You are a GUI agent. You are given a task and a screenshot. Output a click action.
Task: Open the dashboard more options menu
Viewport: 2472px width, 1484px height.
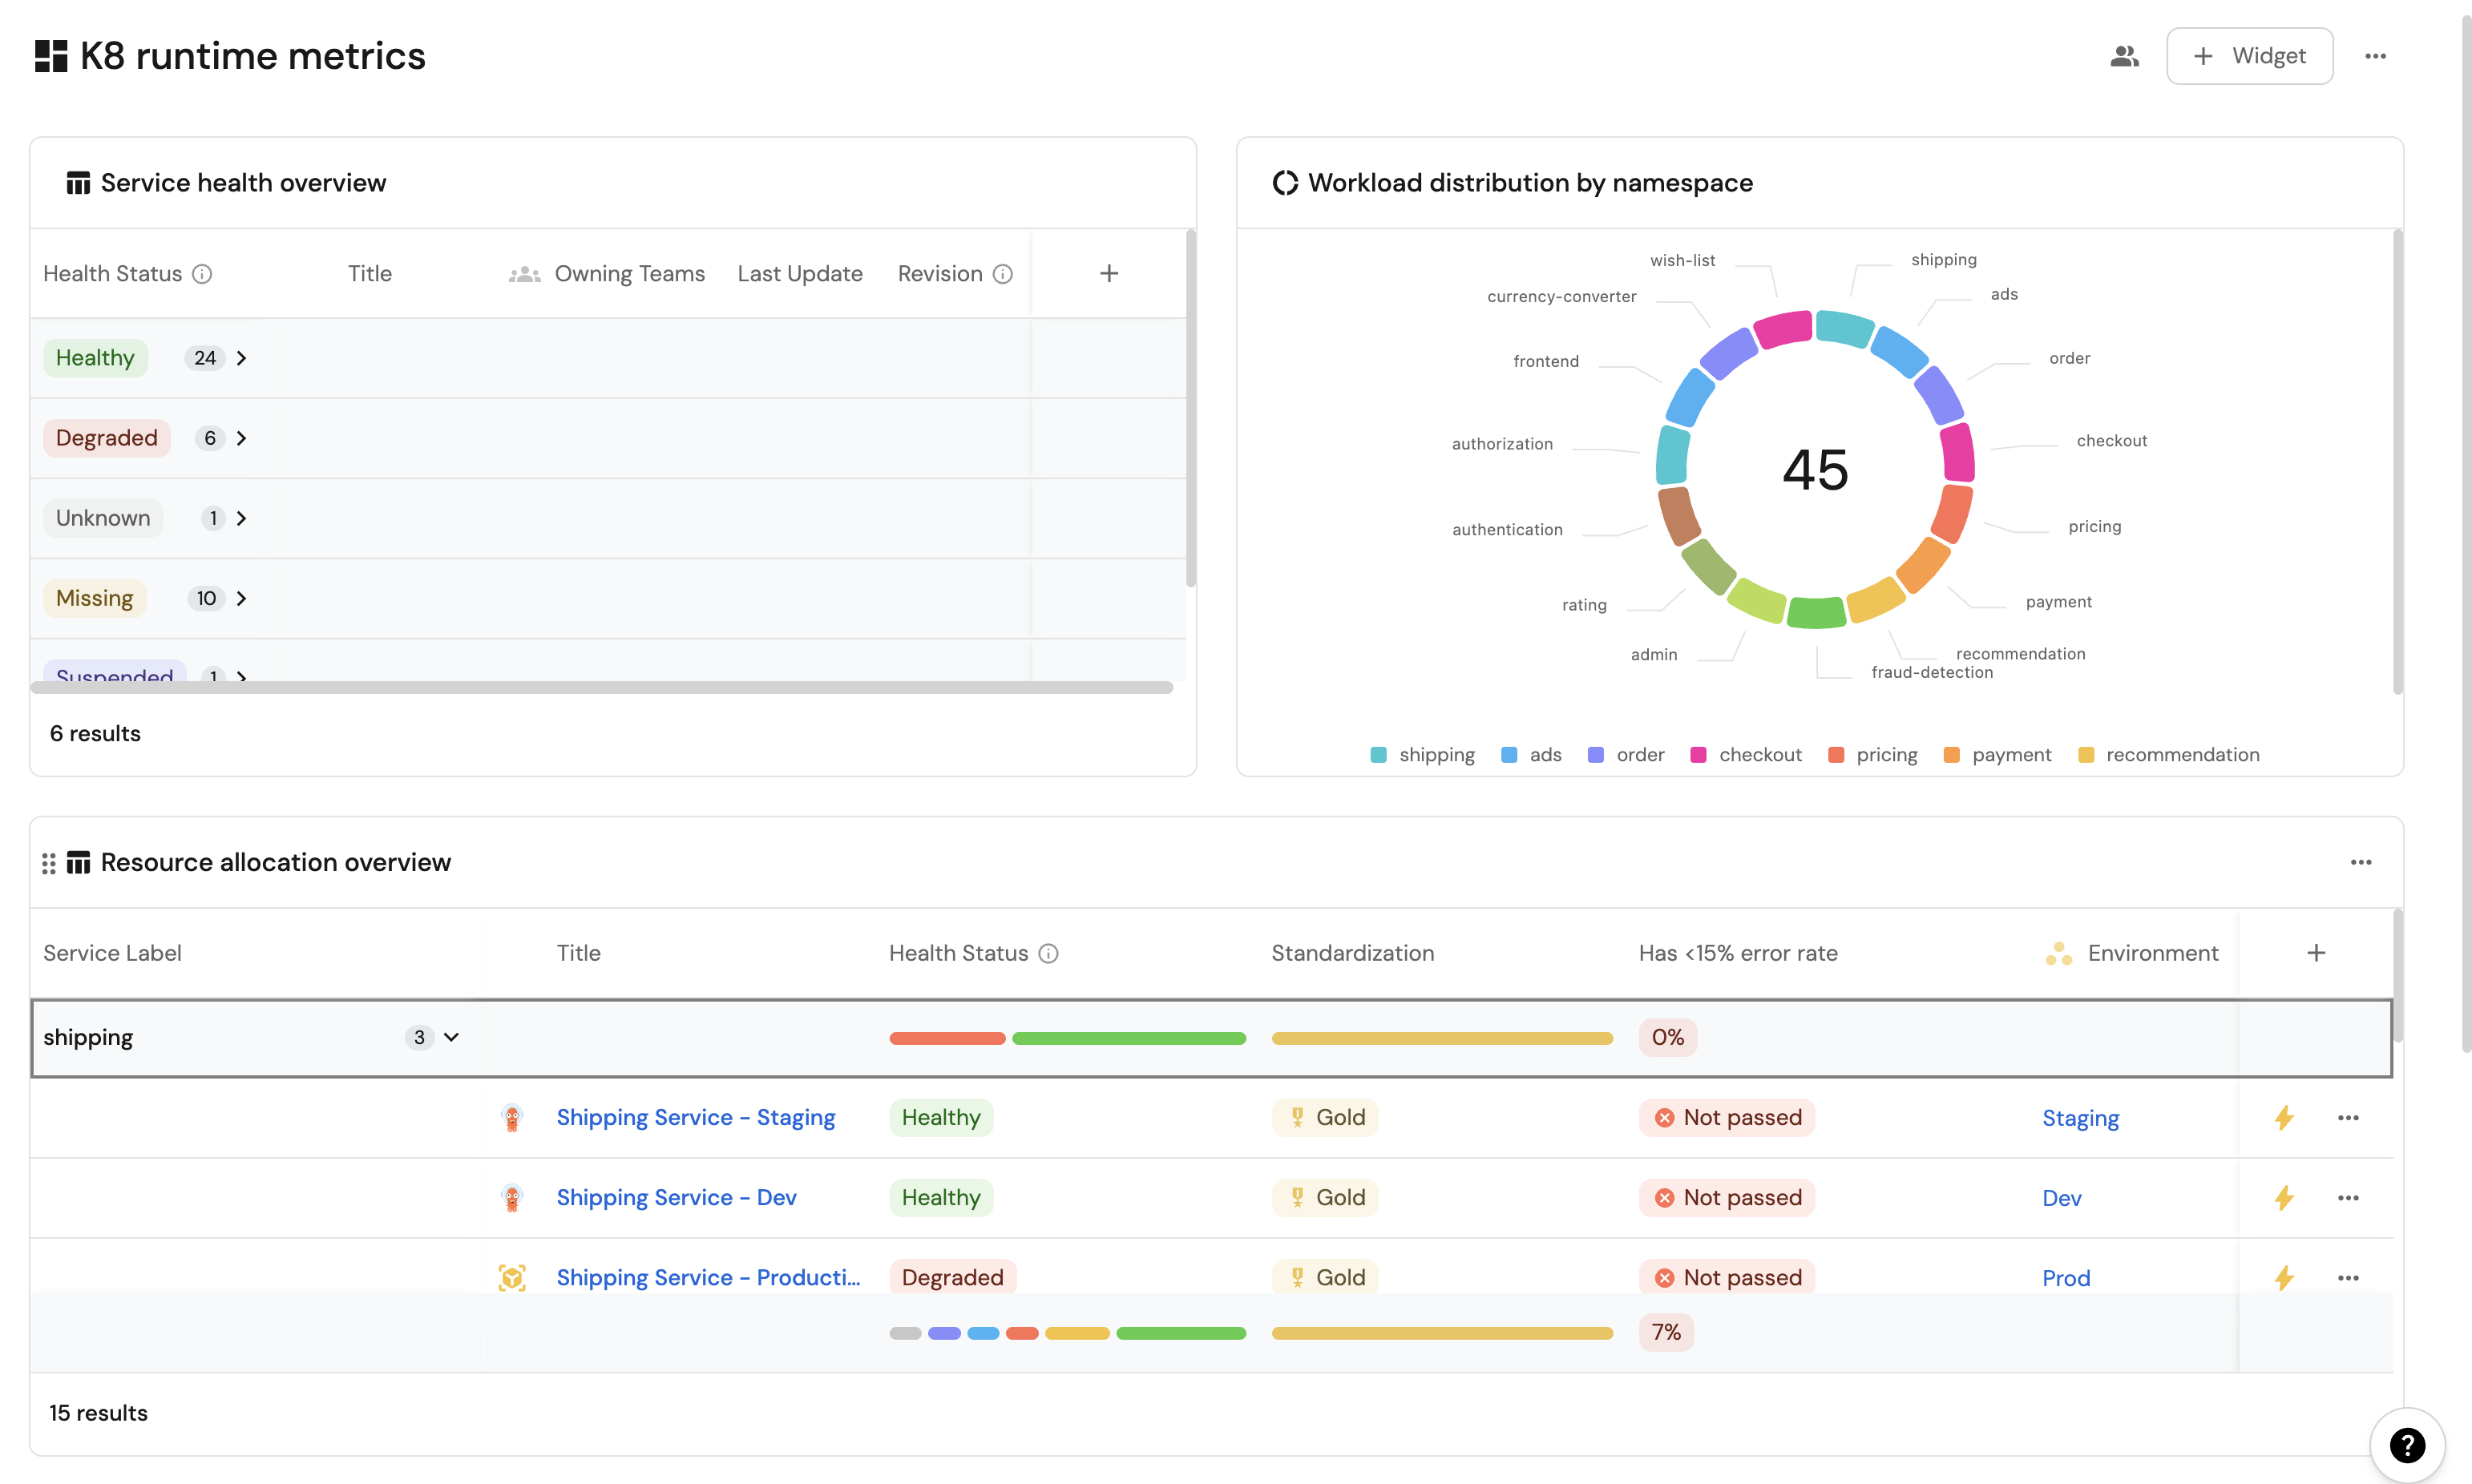pyautogui.click(x=2375, y=56)
